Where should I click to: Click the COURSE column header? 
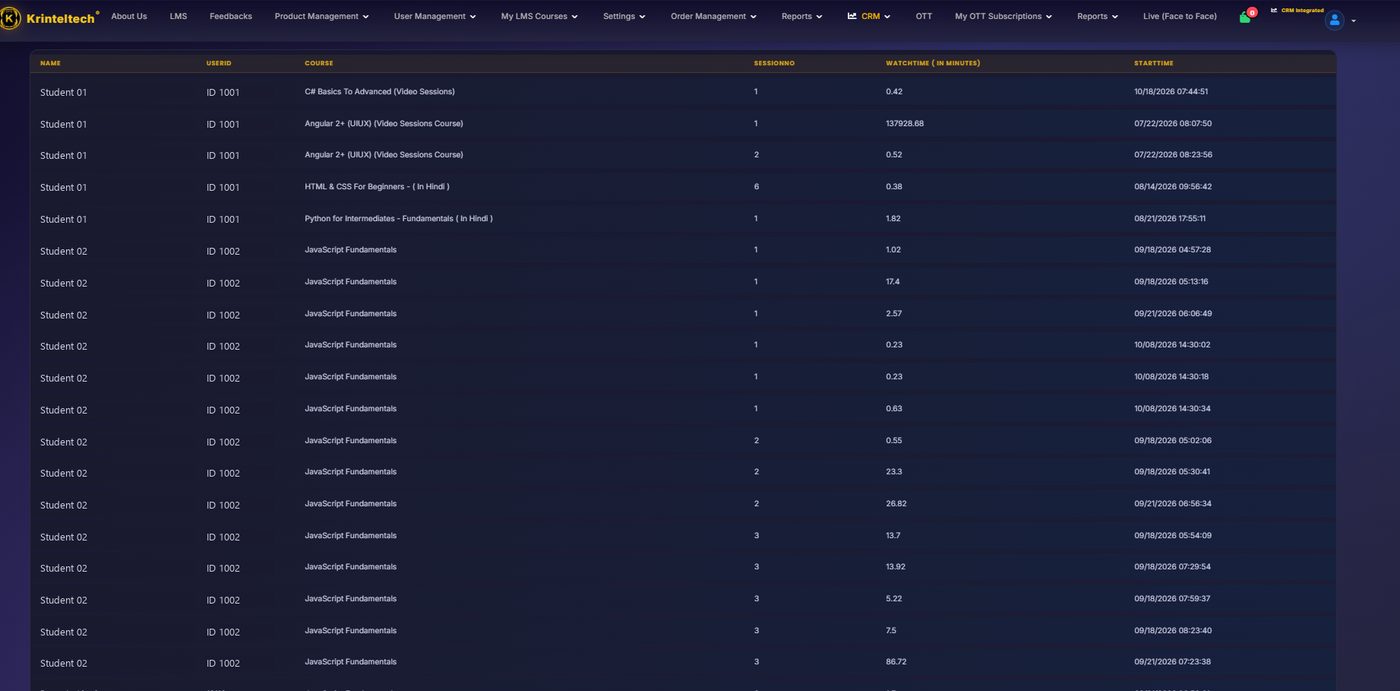click(x=319, y=63)
